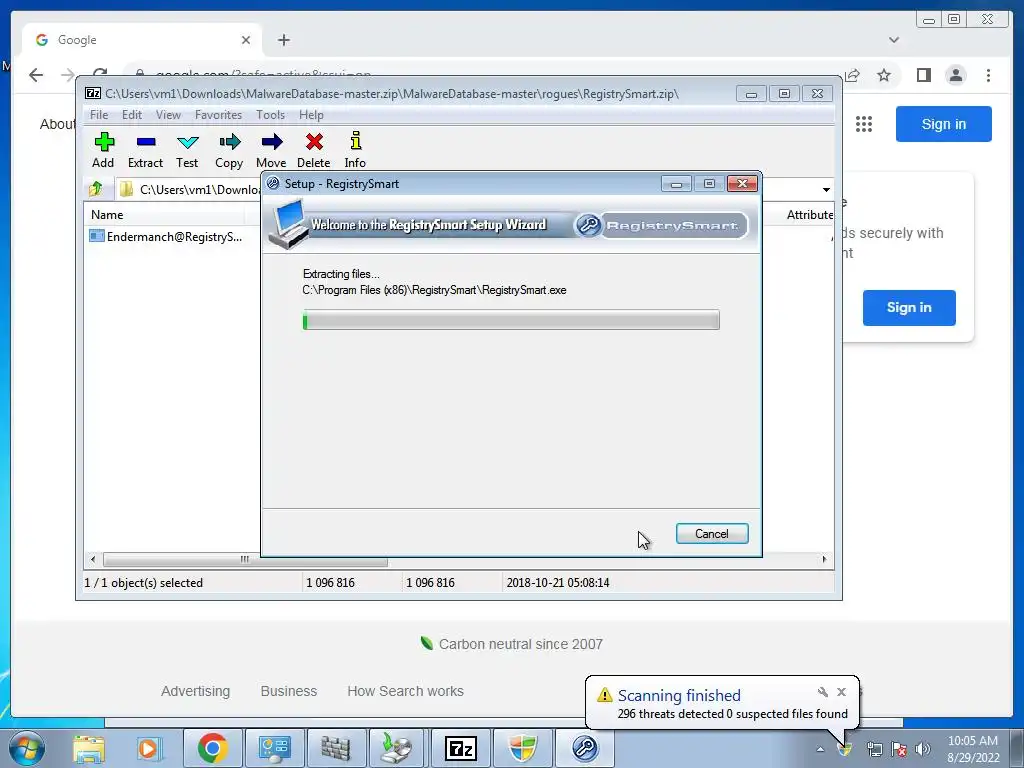
Task: Open Chrome three-dot menu
Action: click(x=988, y=75)
